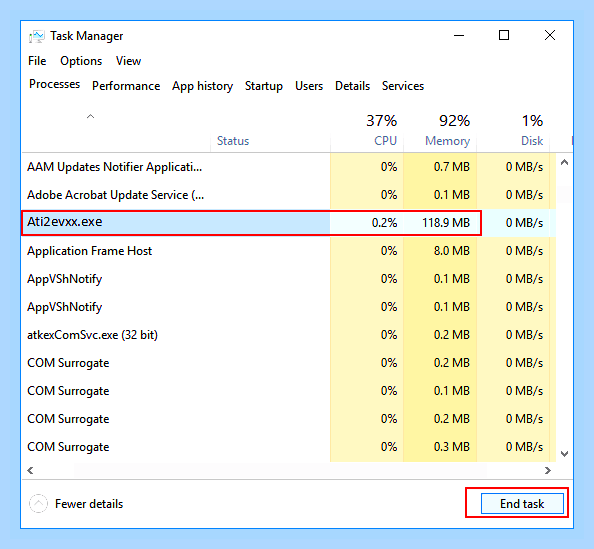Sort by the 1% Disk column header
The image size is (594, 549).
coord(513,131)
